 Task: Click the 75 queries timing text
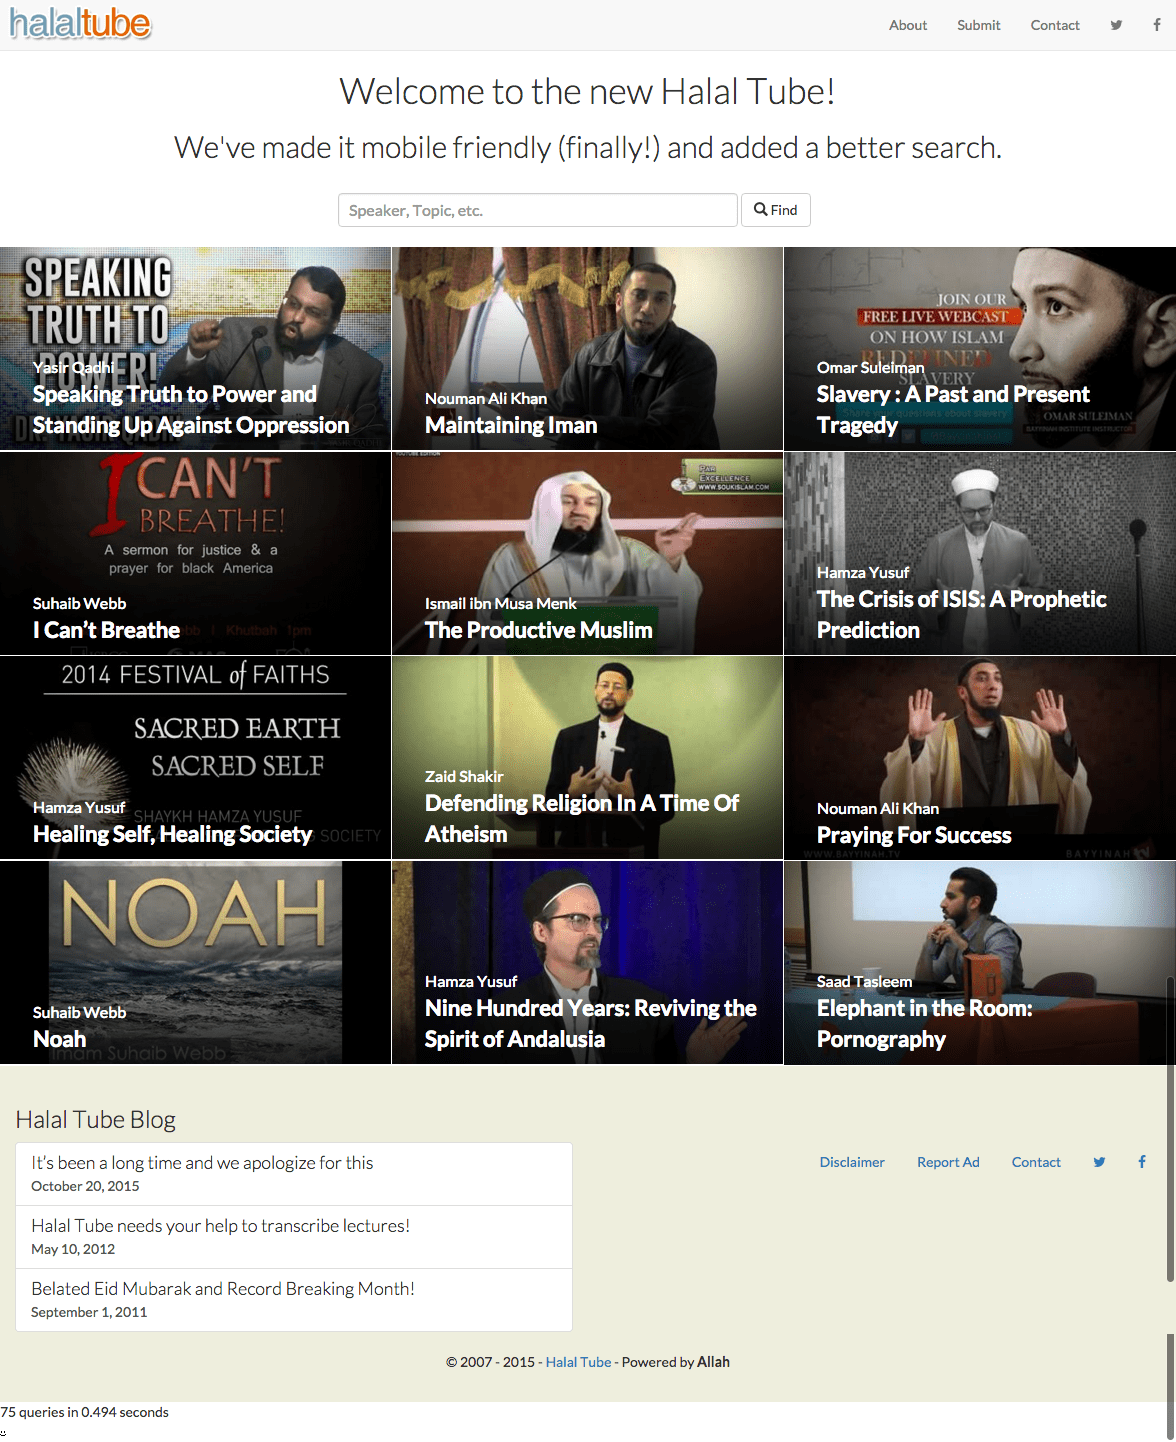coord(84,1412)
